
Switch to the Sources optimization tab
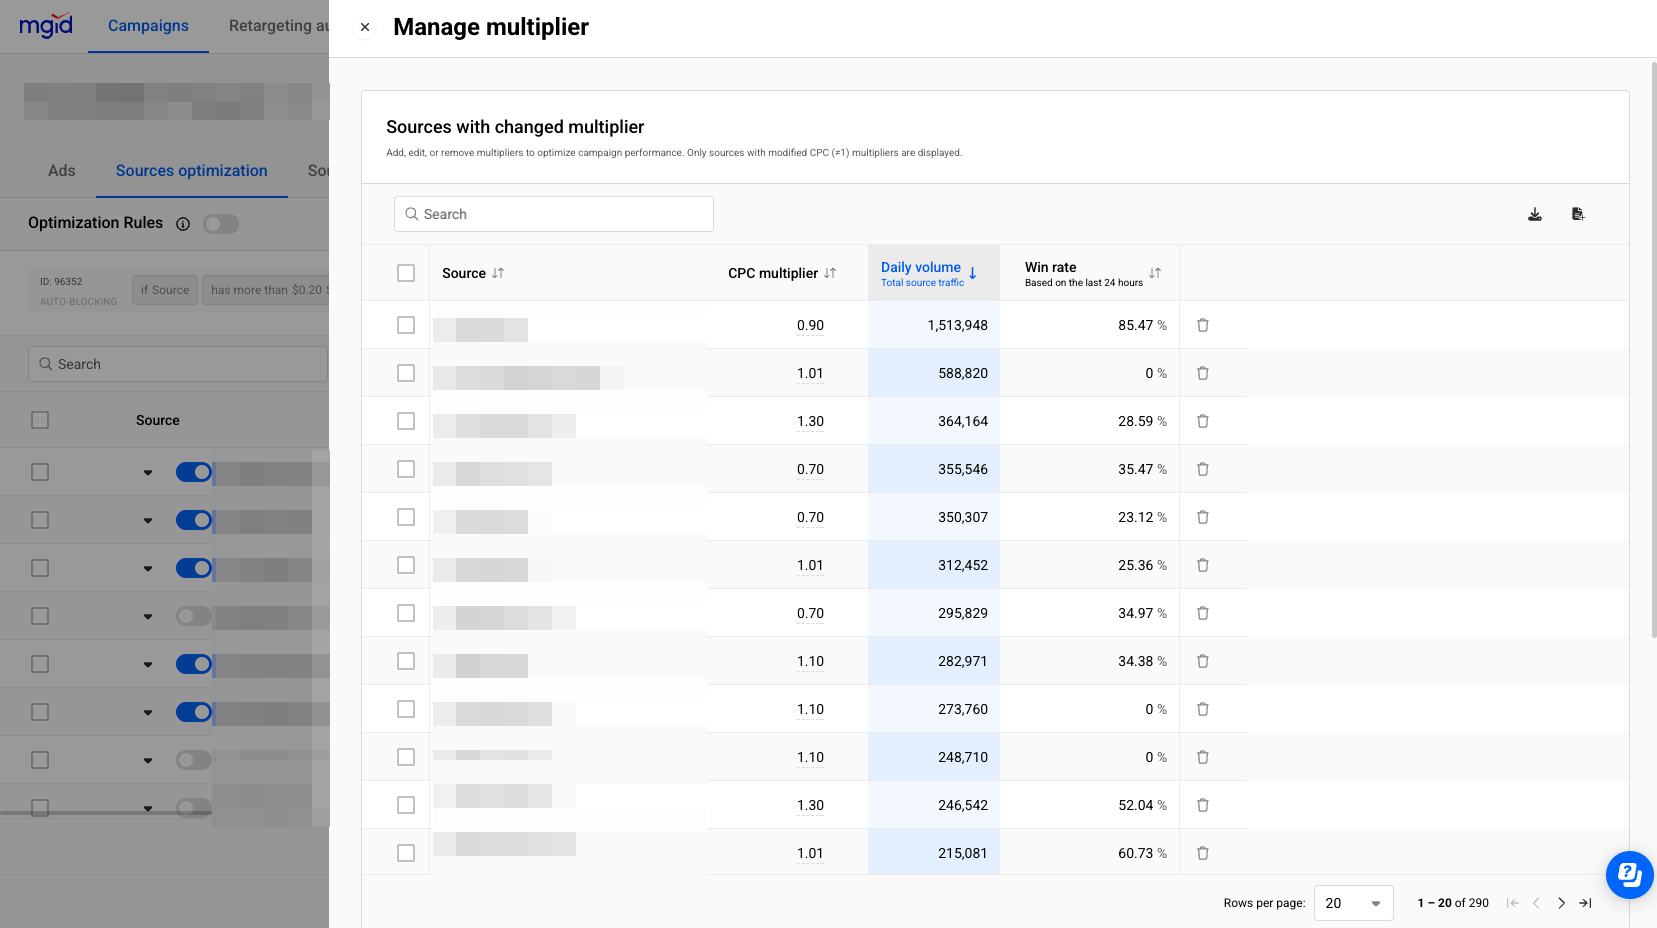click(x=191, y=171)
